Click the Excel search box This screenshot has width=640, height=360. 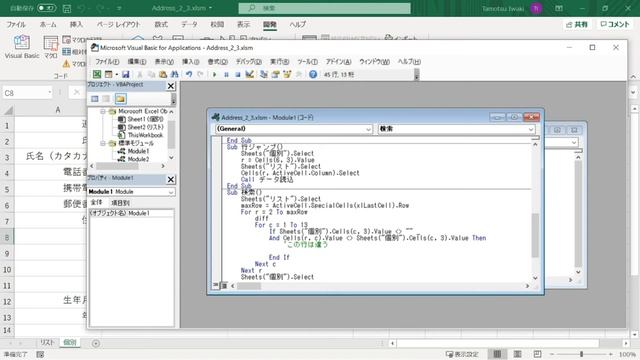pyautogui.click(x=325, y=8)
